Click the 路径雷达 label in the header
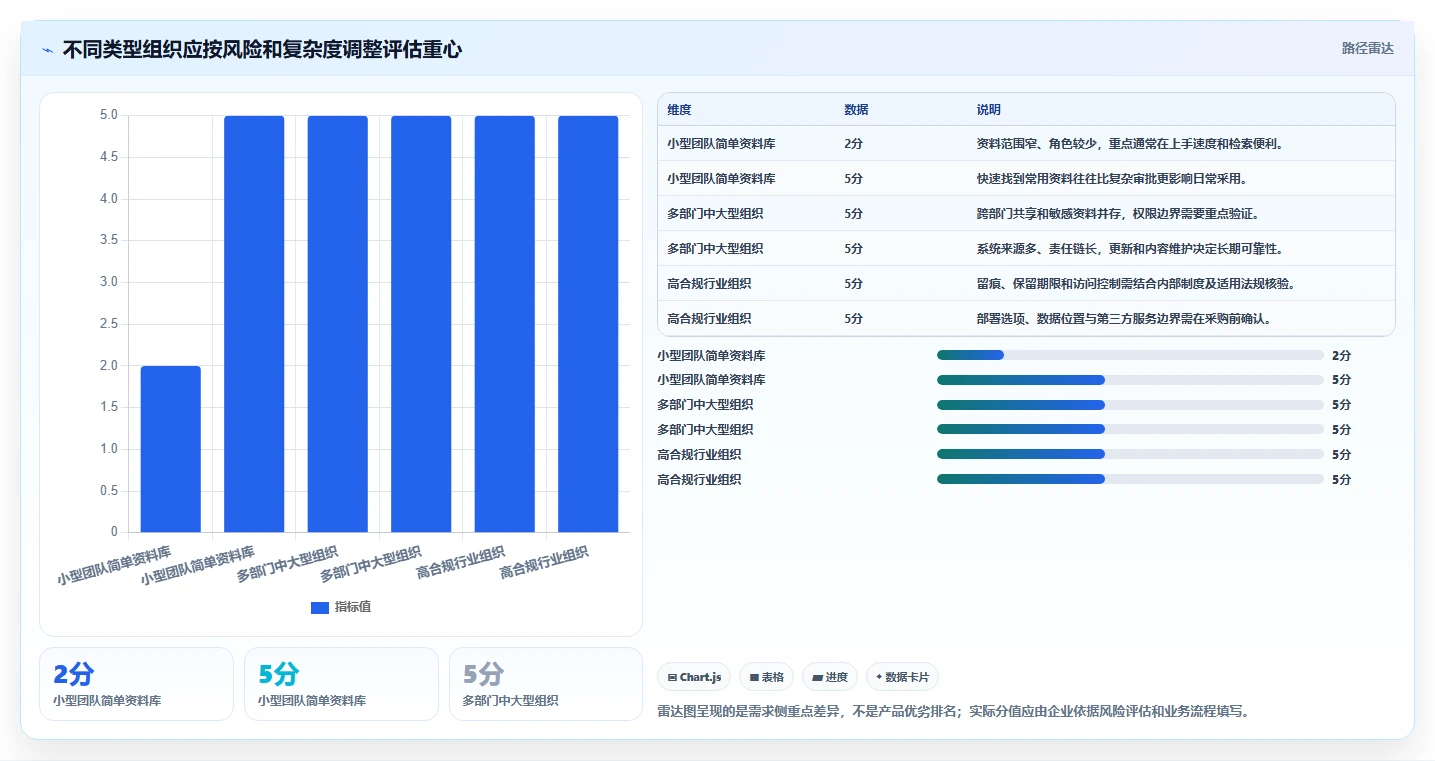 click(x=1367, y=48)
